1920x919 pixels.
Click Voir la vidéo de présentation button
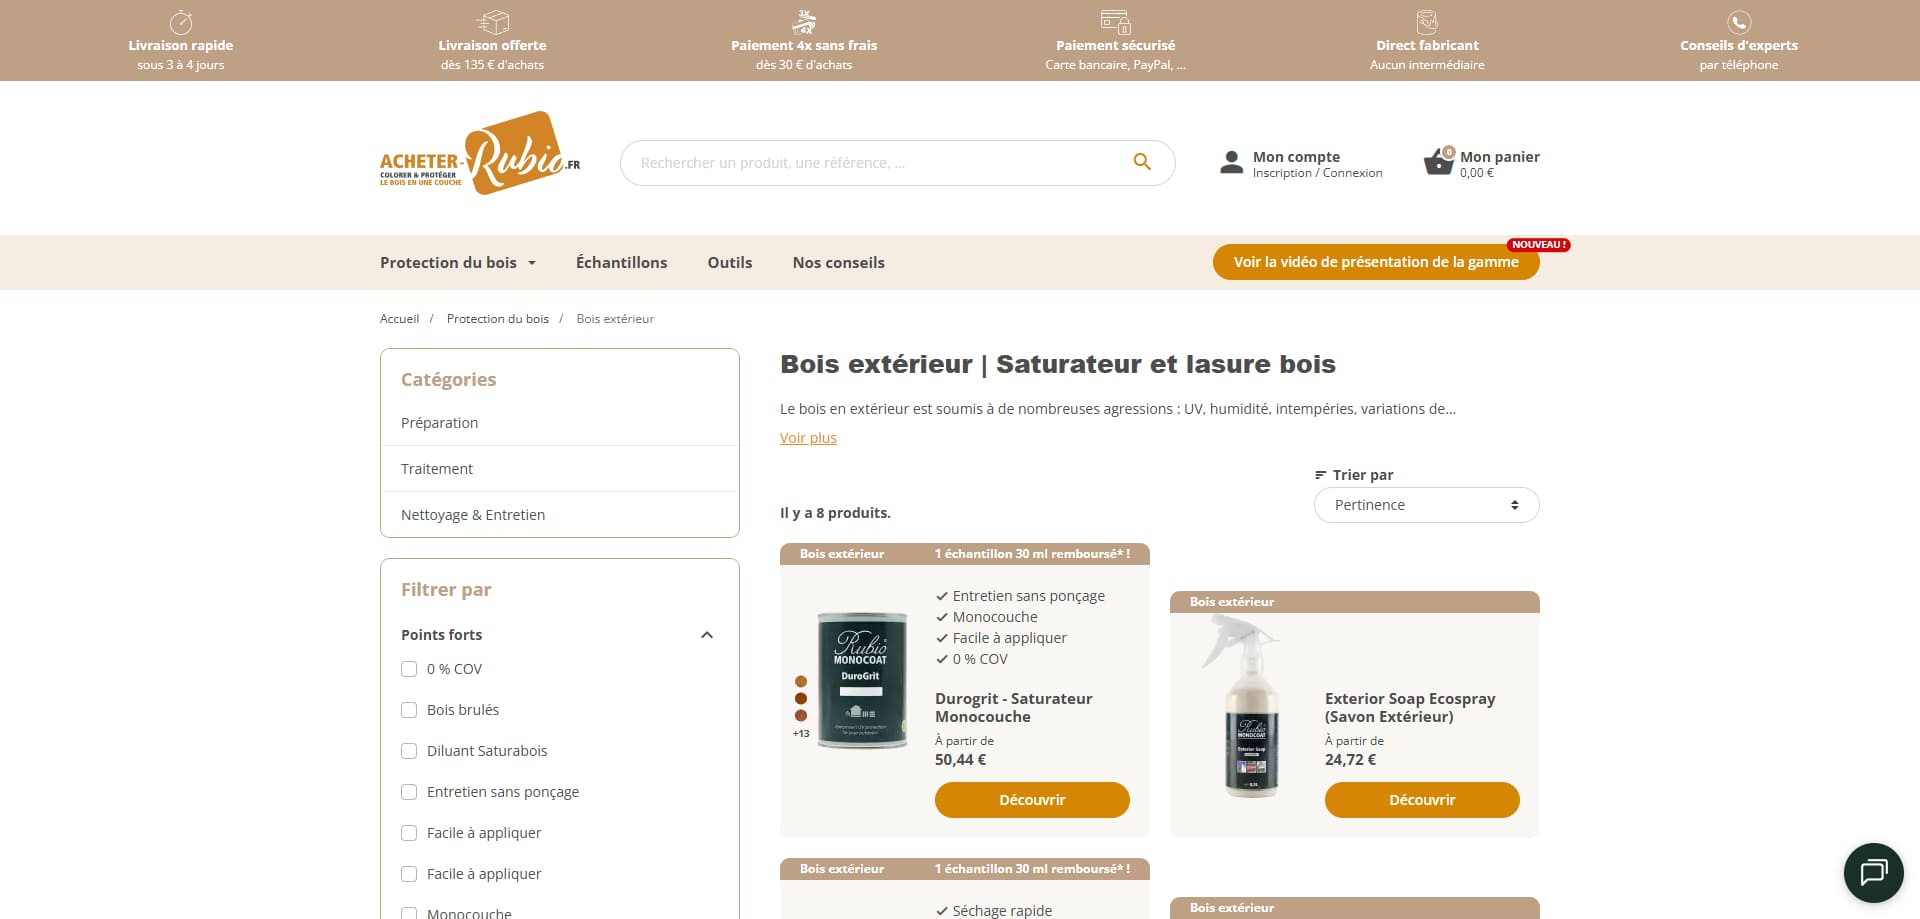pyautogui.click(x=1376, y=262)
